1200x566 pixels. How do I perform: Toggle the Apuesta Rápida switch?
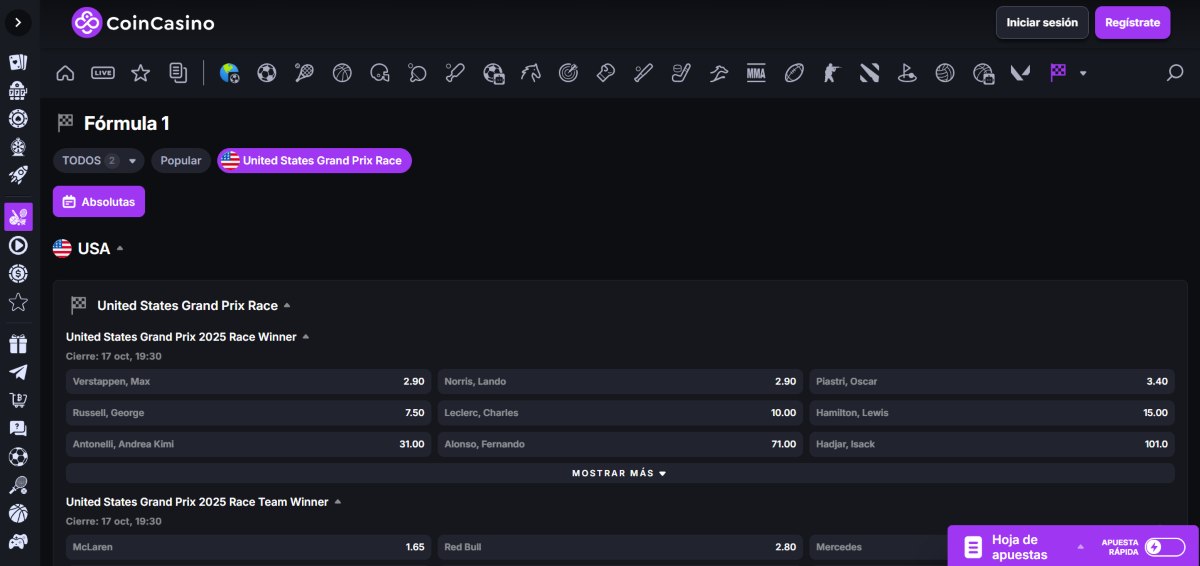(x=1164, y=547)
